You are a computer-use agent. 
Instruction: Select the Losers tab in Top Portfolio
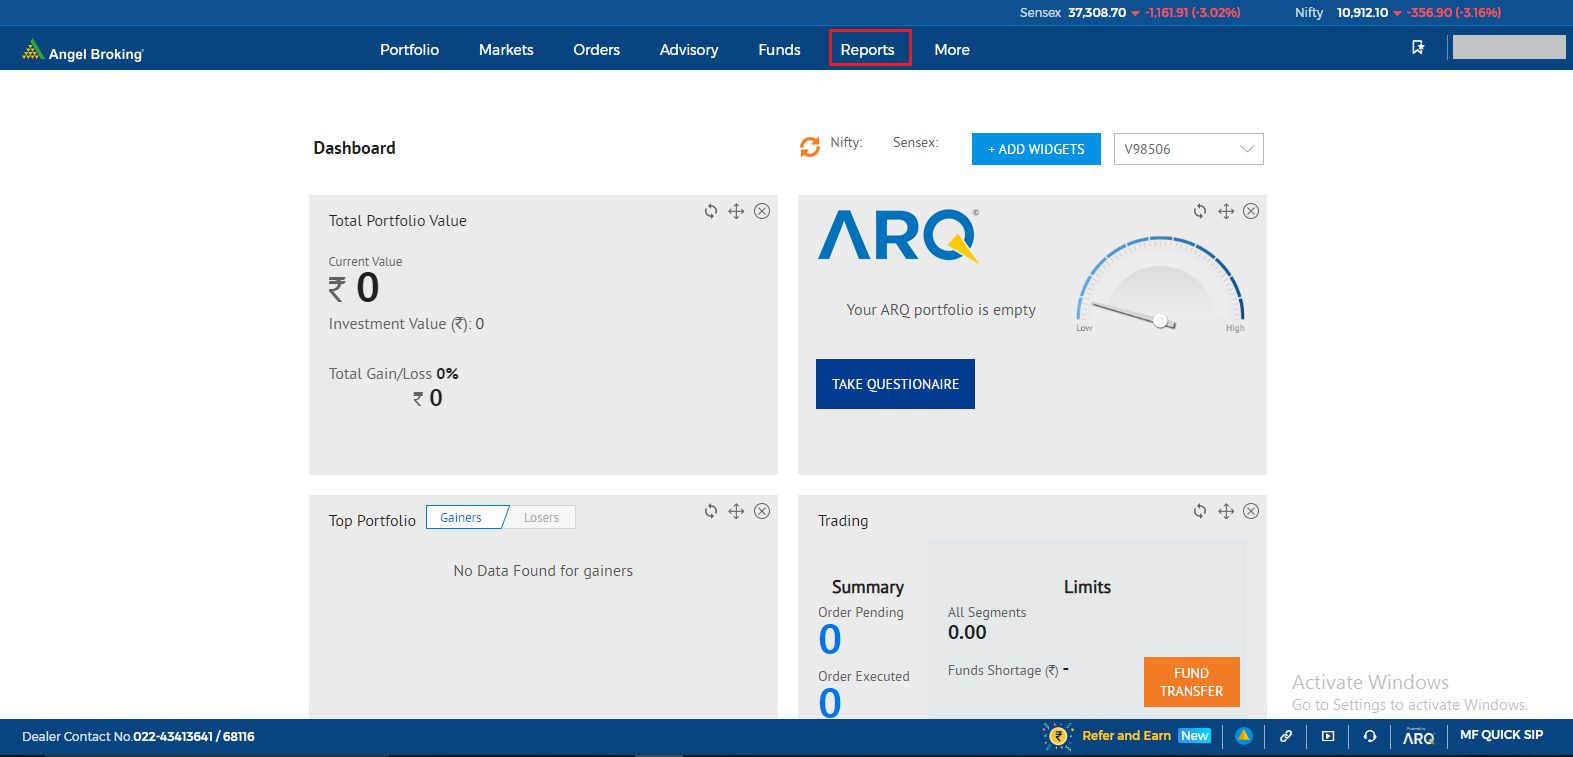tap(541, 517)
